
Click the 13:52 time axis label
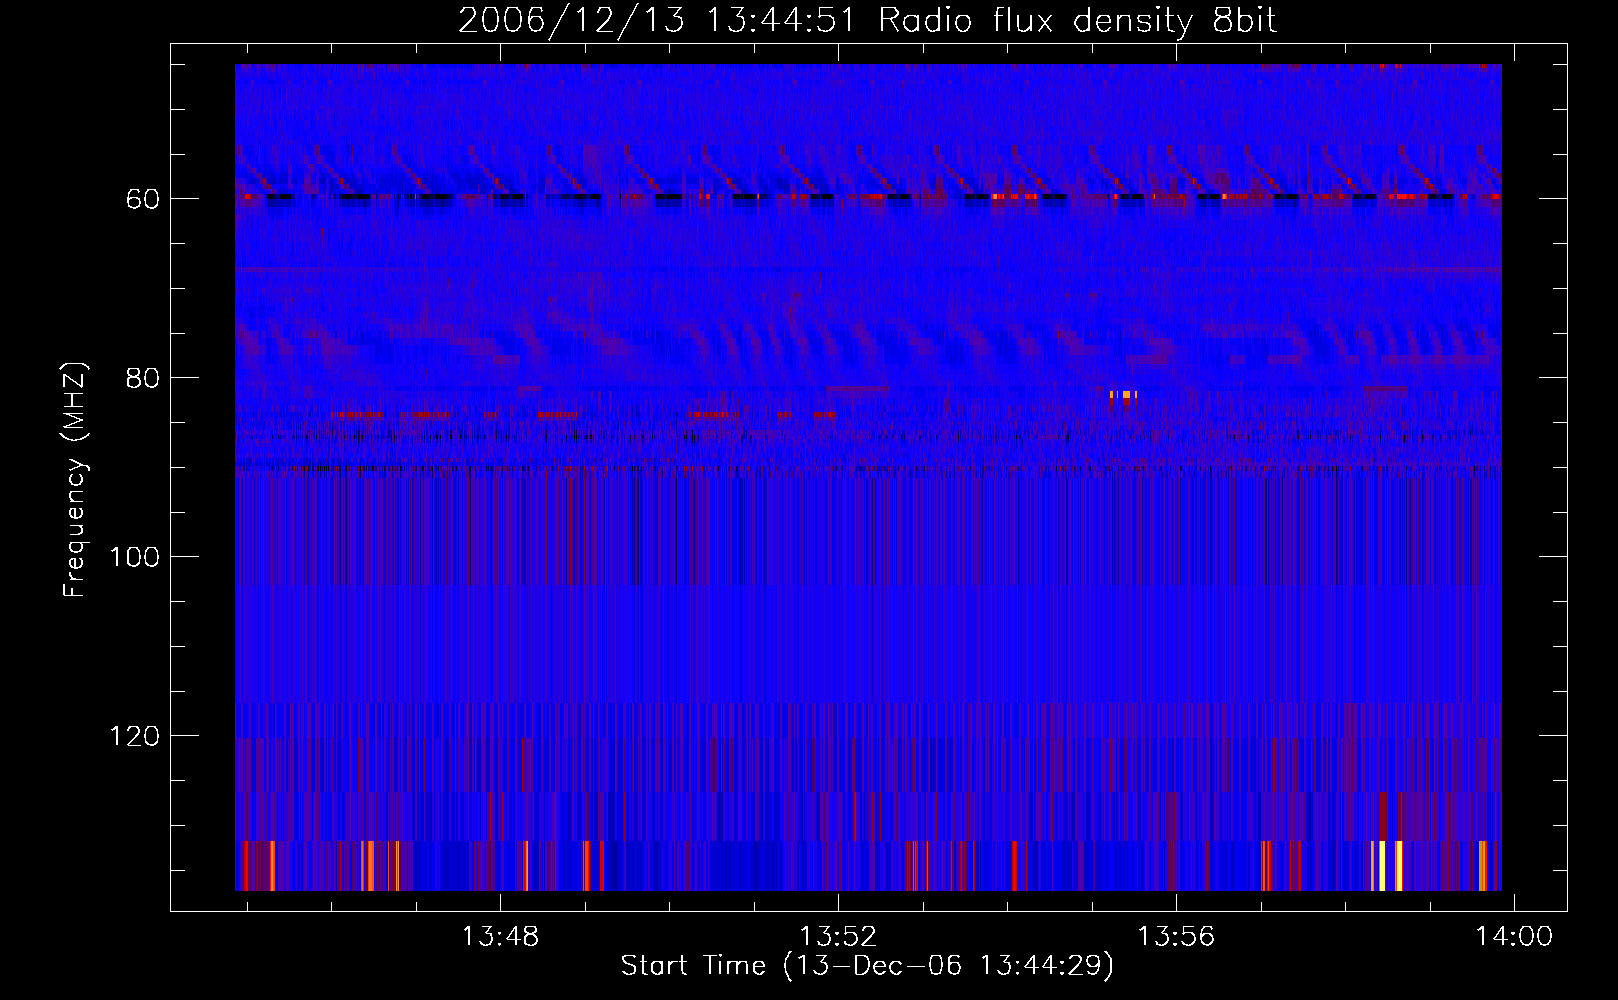(x=838, y=936)
